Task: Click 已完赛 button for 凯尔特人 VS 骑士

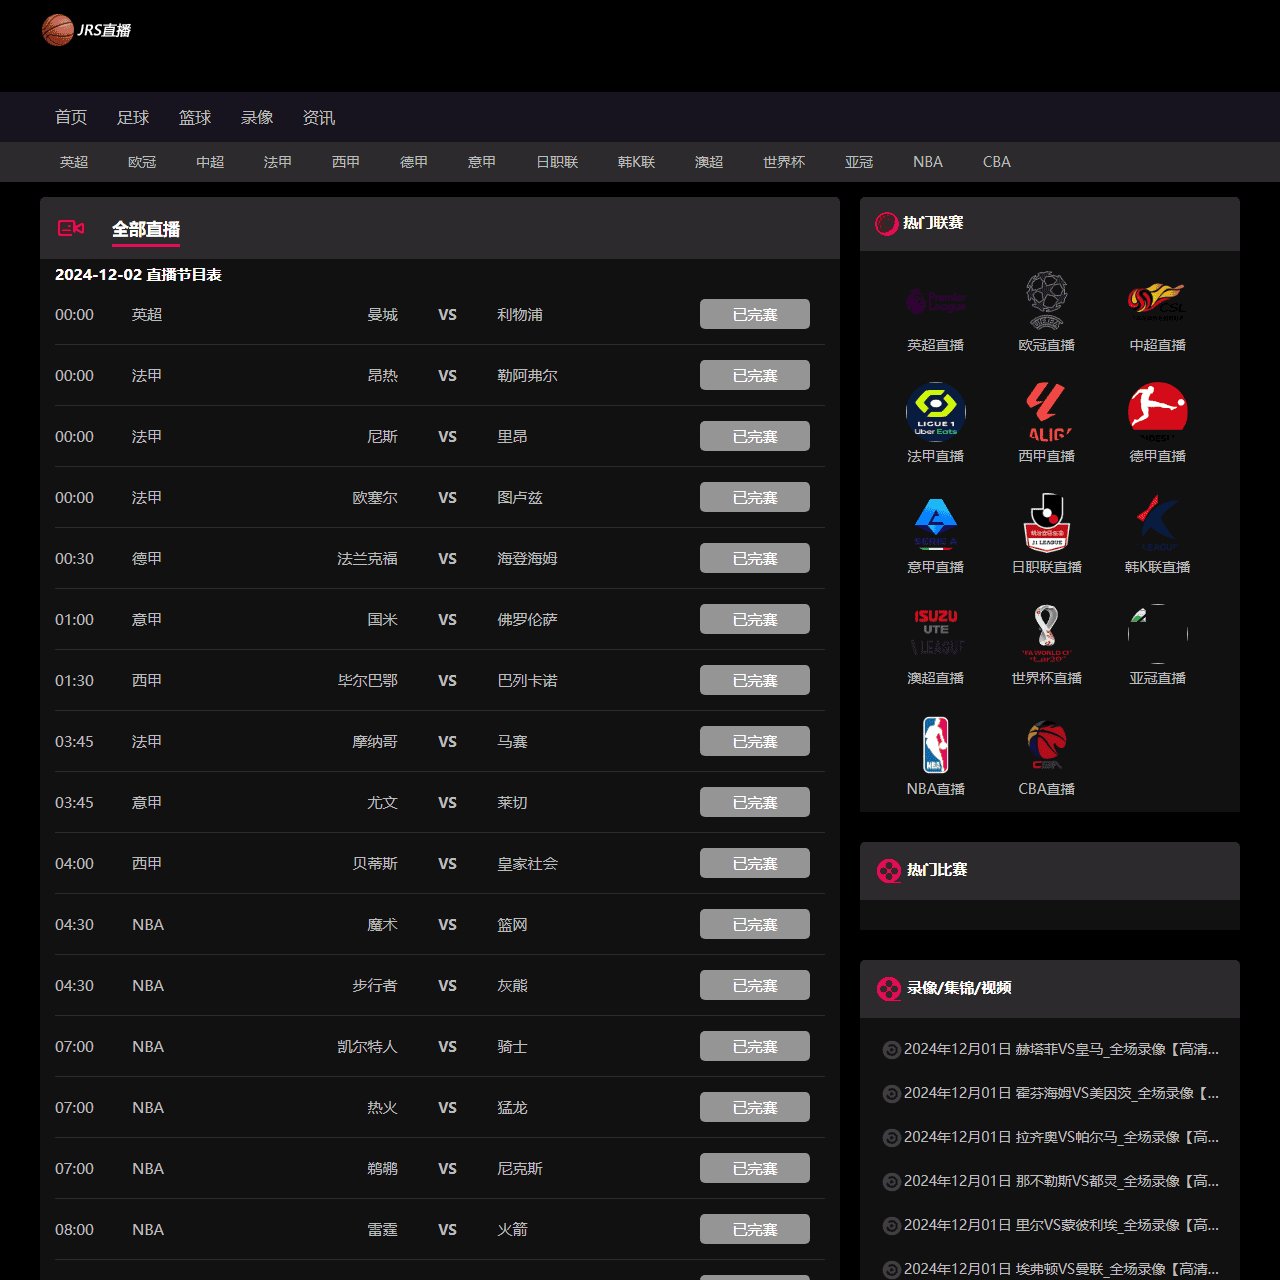Action: pos(755,1046)
